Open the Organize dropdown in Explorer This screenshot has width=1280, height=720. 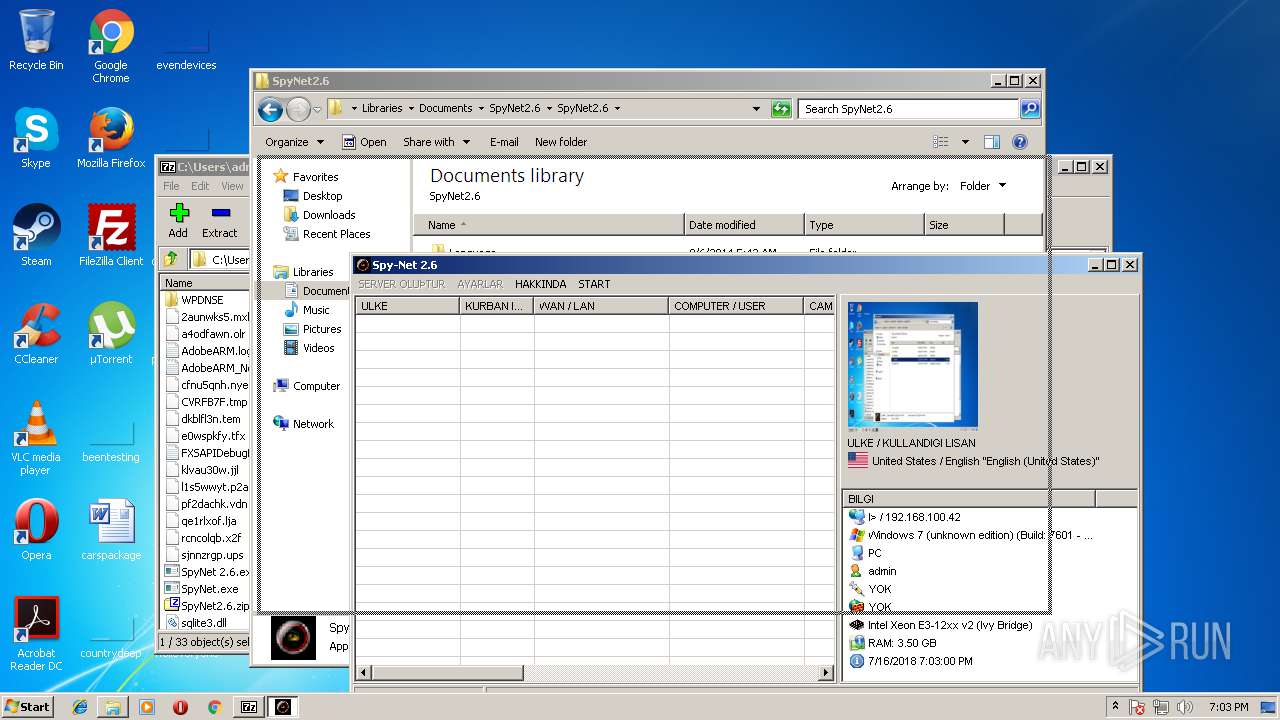click(x=294, y=142)
